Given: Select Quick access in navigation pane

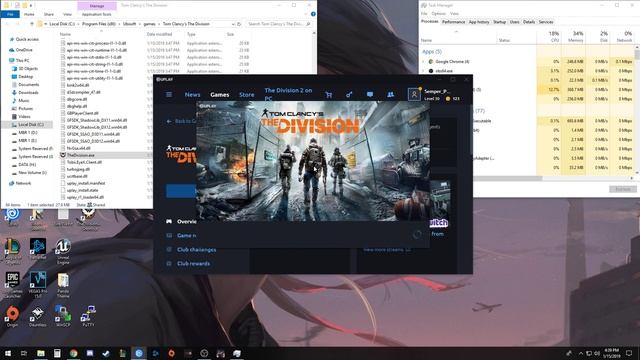Looking at the screenshot, I should (27, 39).
